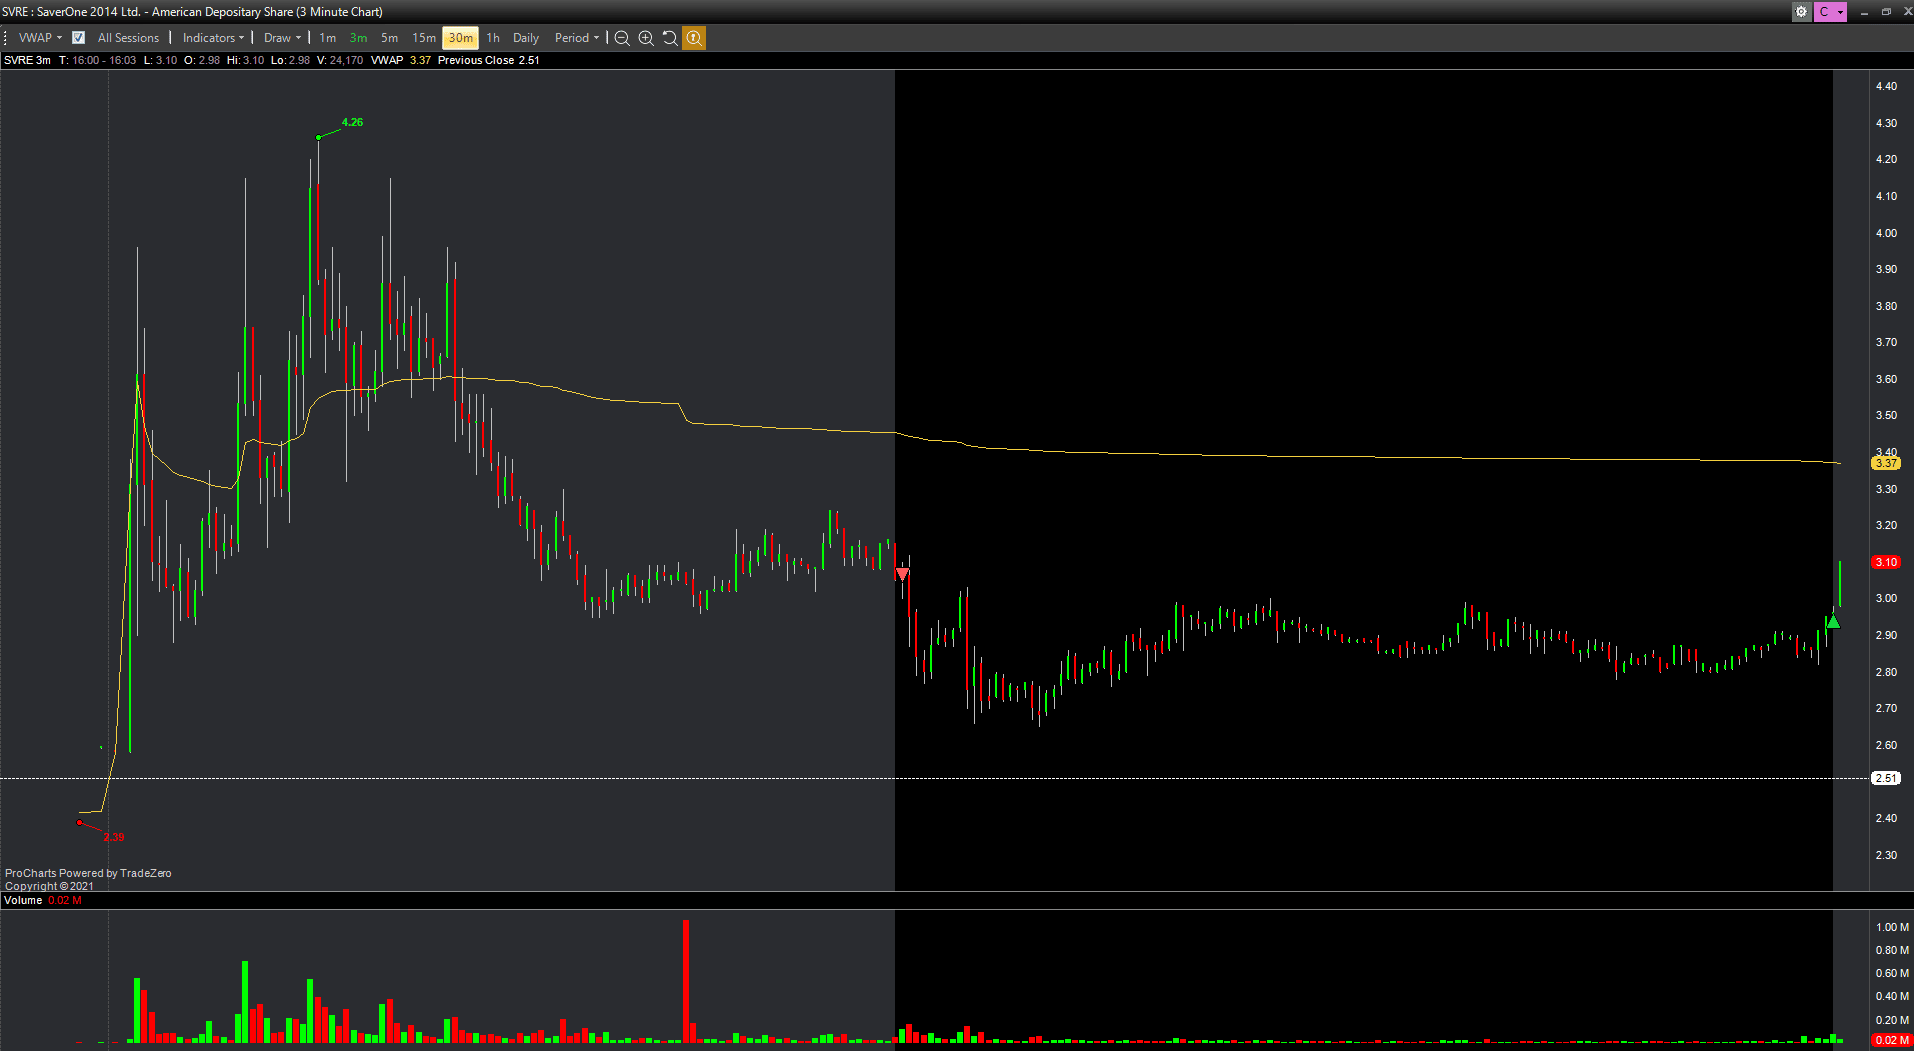Toggle the highlighted orange zoom-lock icon
This screenshot has width=1914, height=1051.
point(694,38)
